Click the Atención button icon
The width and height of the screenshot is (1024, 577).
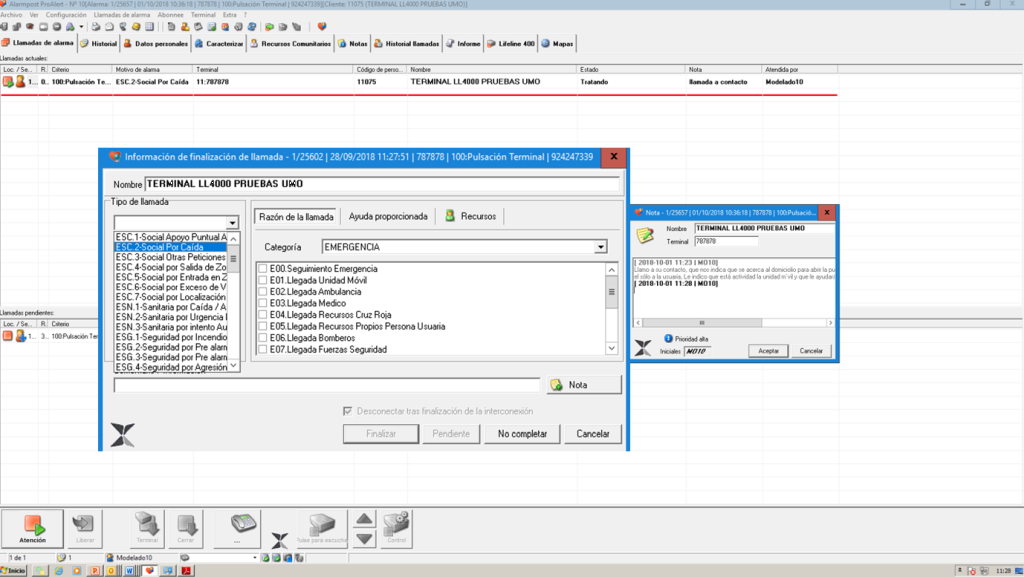tap(33, 525)
